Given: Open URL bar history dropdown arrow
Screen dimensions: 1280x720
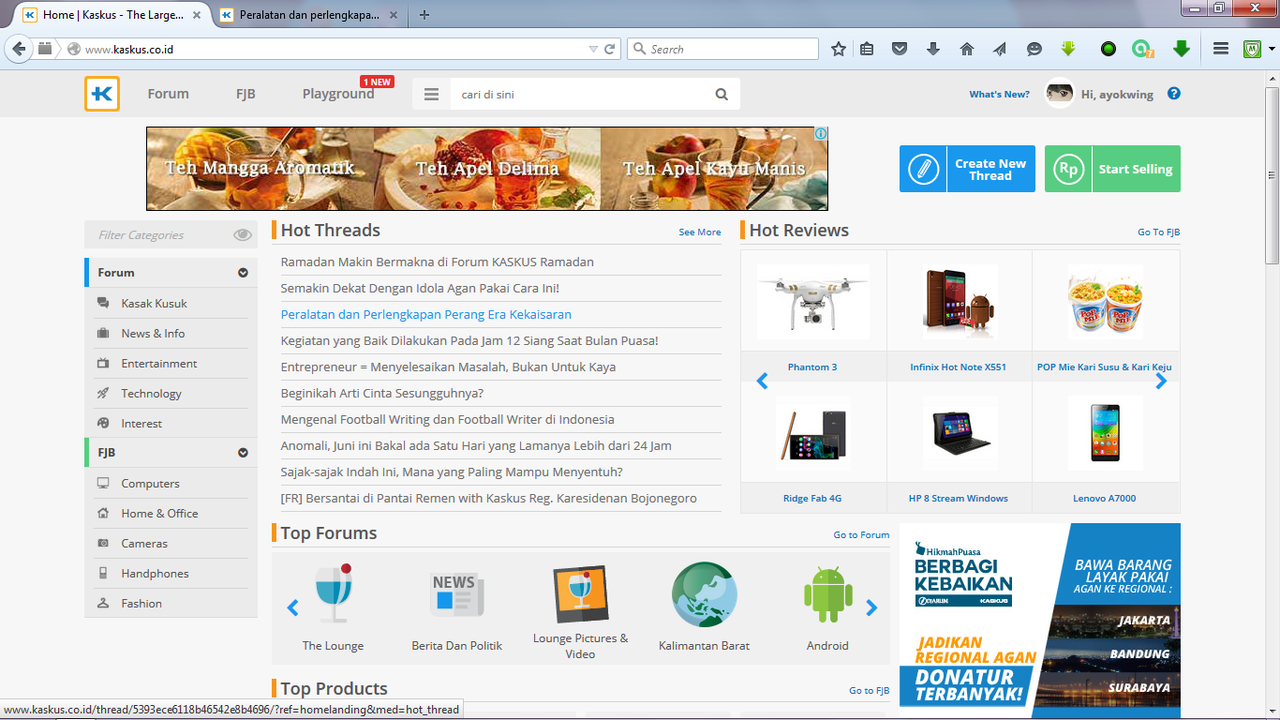Looking at the screenshot, I should point(593,49).
